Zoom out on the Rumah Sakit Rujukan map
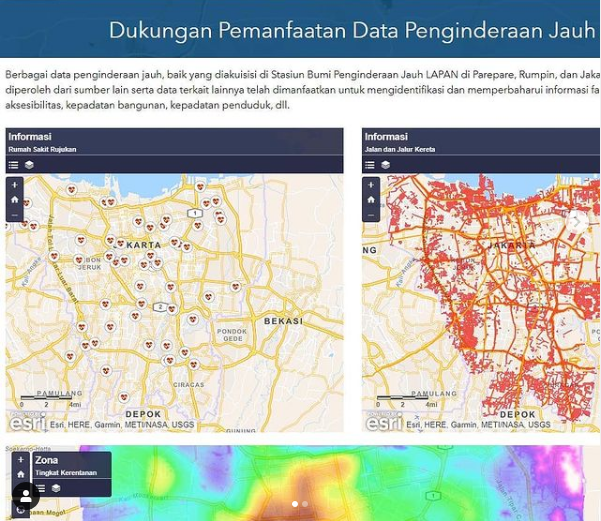 coord(15,215)
